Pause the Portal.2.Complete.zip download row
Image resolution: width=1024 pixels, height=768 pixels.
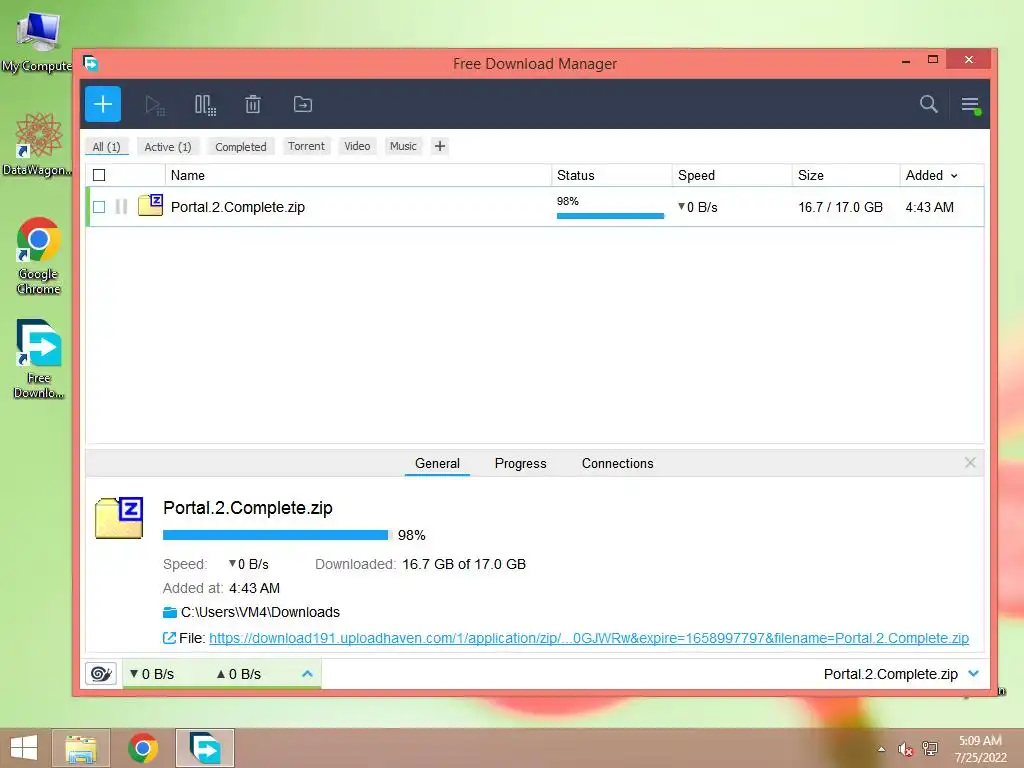(x=121, y=207)
